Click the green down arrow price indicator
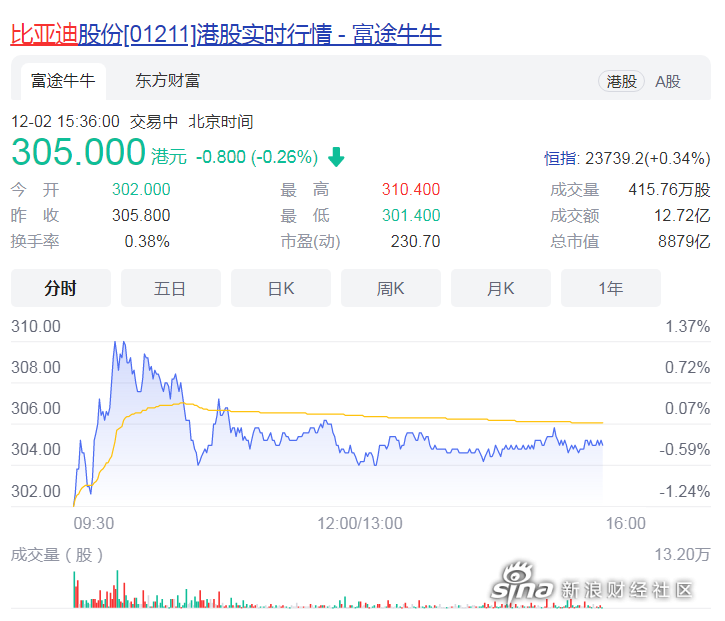725x621 pixels. pos(336,157)
